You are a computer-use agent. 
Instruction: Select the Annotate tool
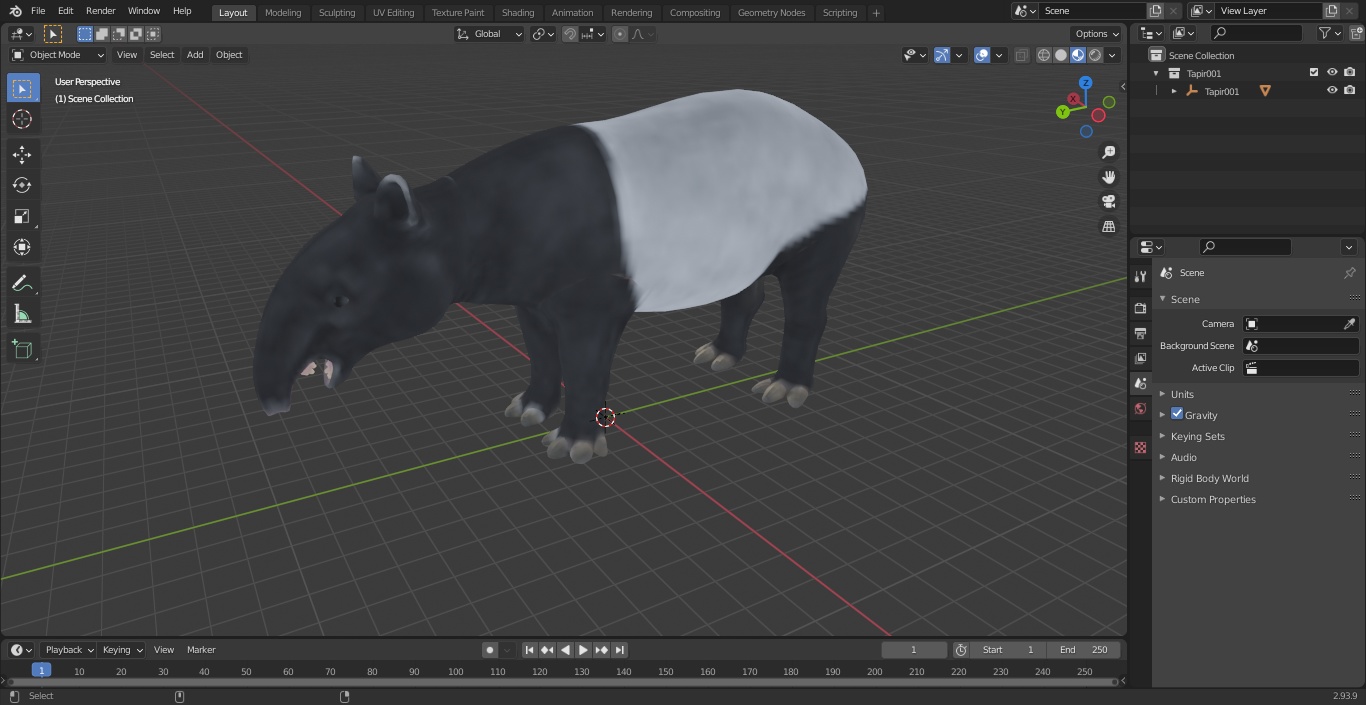22,284
